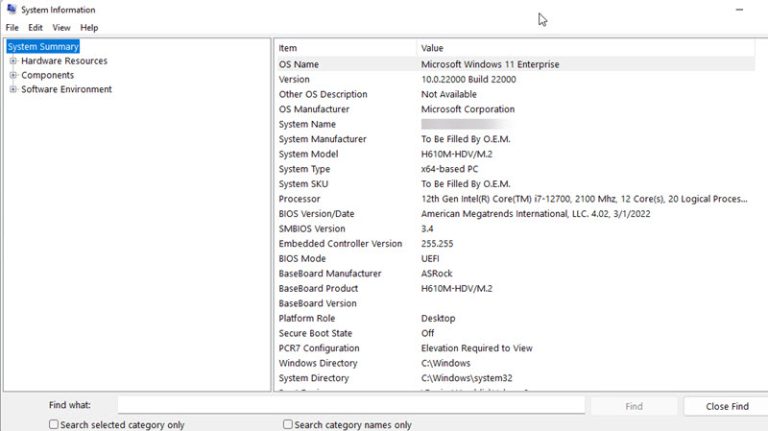Select the BaseBoard Version row
Screen dimensions: 768x431
tap(515, 303)
